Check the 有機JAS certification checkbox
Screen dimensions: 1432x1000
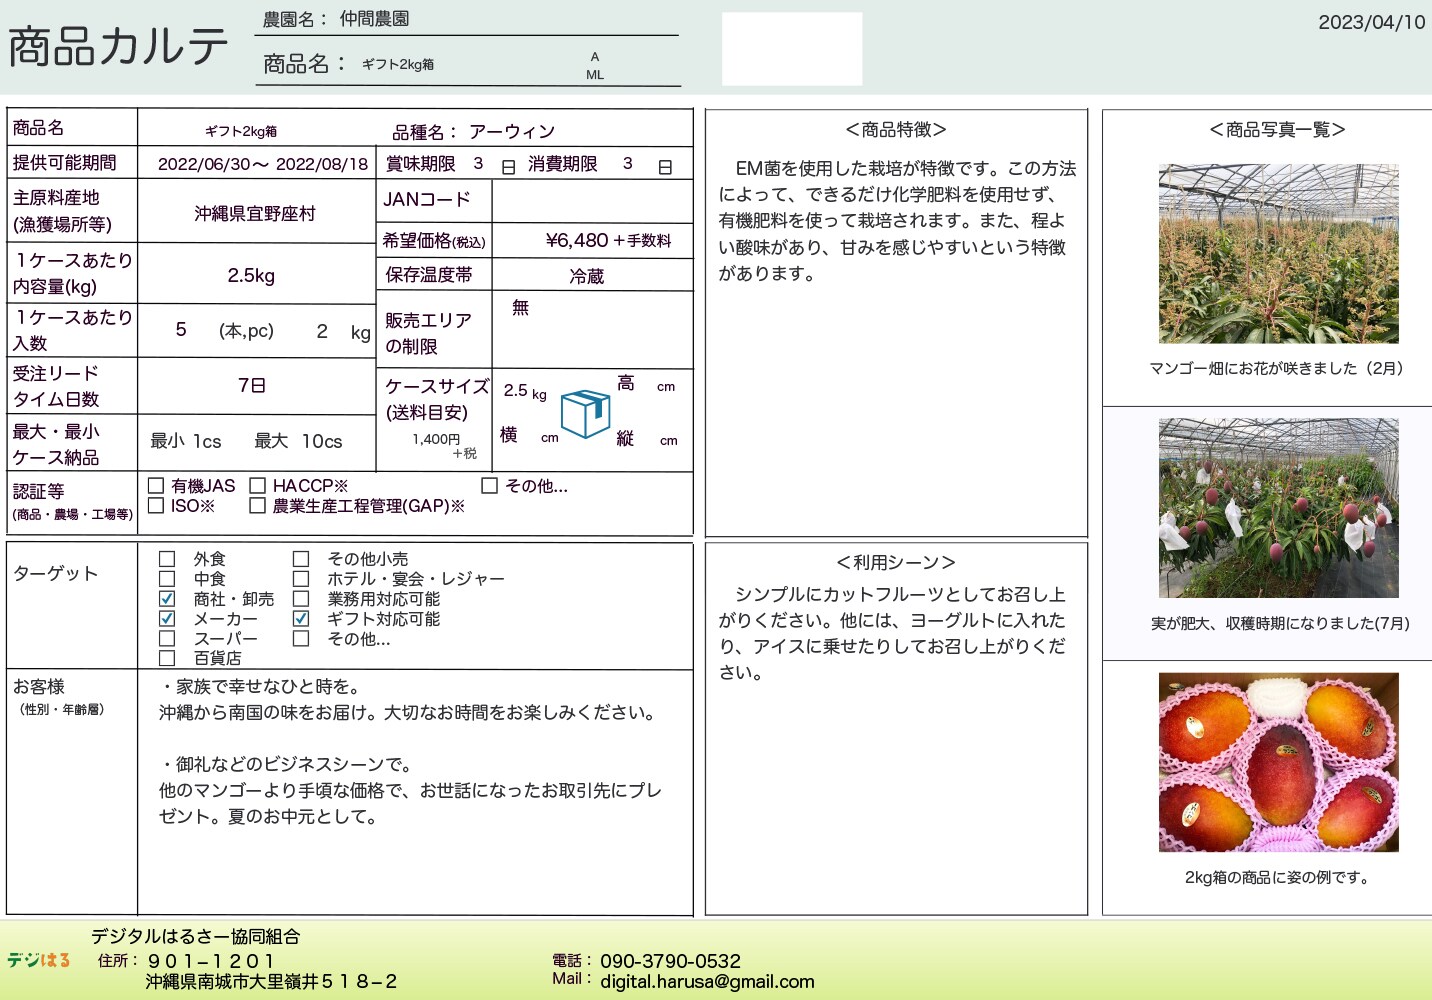[x=156, y=486]
